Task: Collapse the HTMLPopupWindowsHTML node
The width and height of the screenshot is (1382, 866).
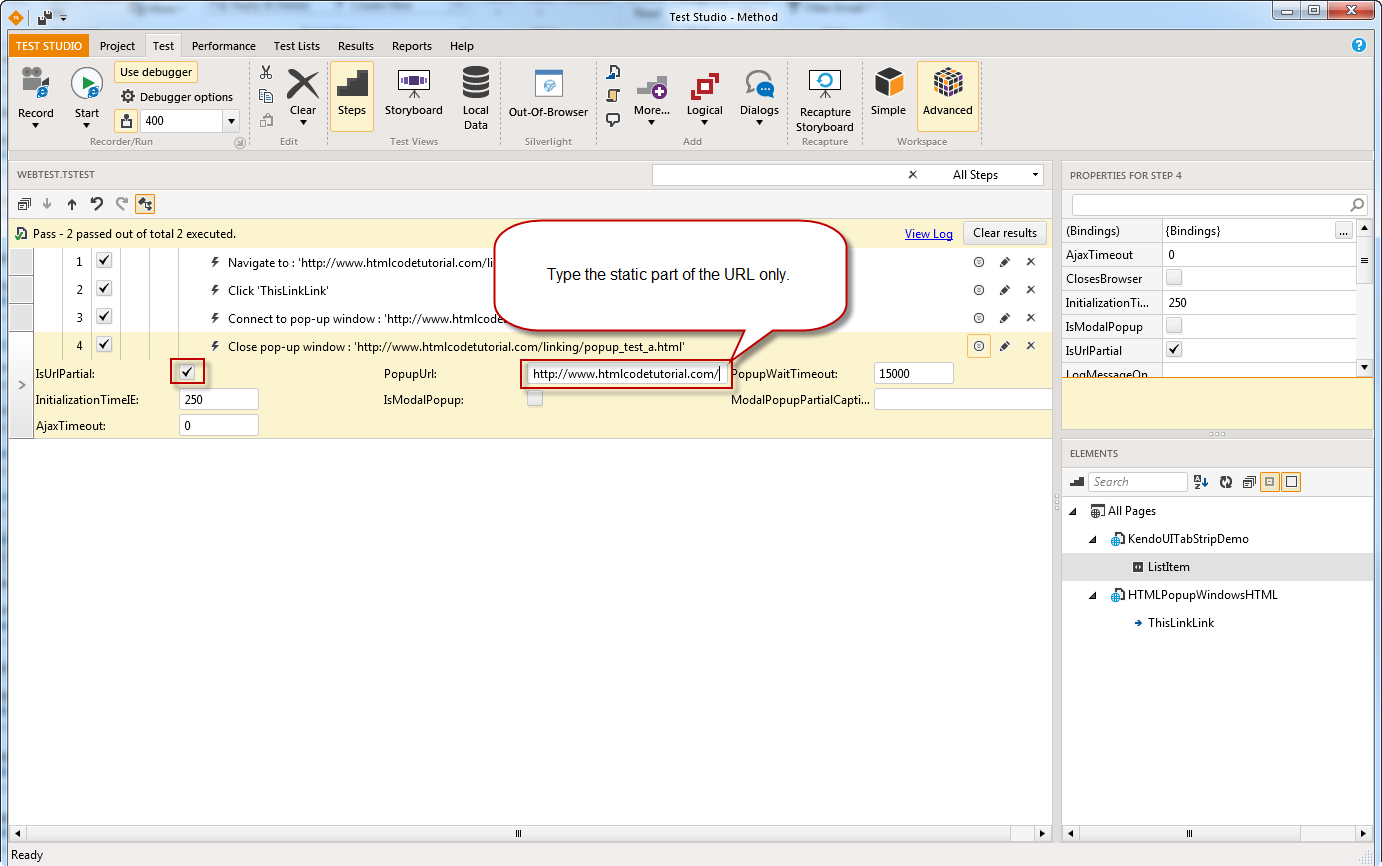Action: [1093, 595]
